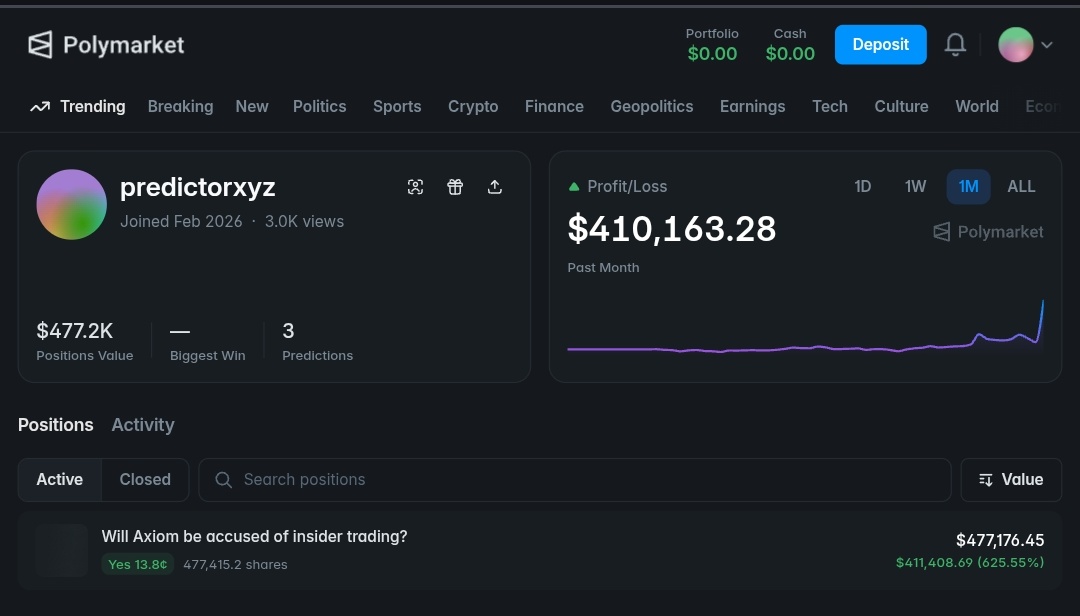This screenshot has width=1080, height=616.
Task: Click the Search positions field
Action: [574, 480]
